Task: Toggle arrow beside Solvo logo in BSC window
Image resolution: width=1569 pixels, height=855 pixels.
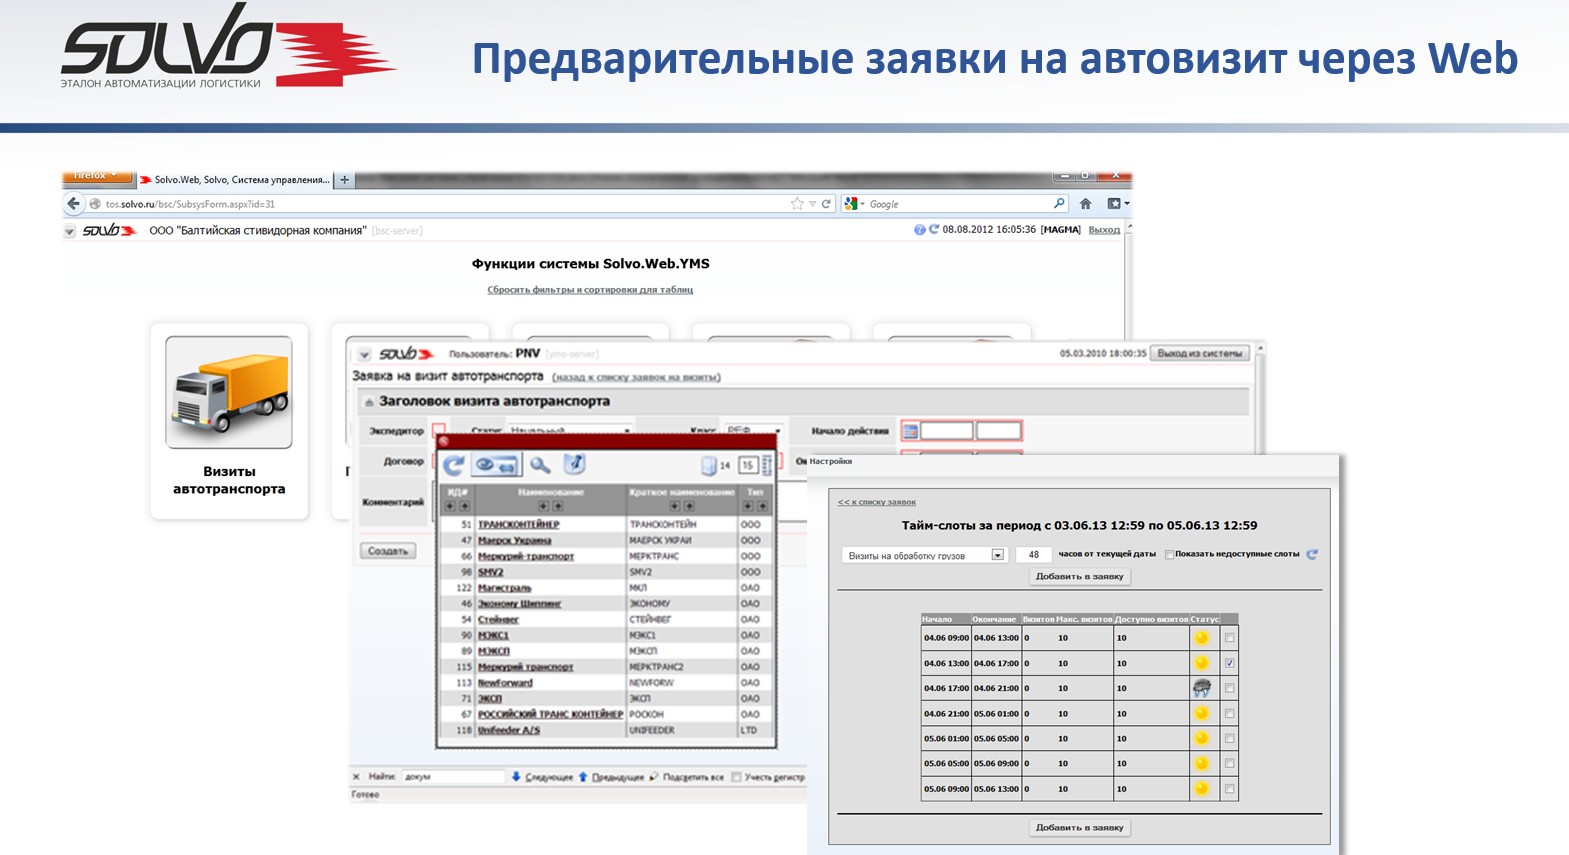Action: coord(70,231)
